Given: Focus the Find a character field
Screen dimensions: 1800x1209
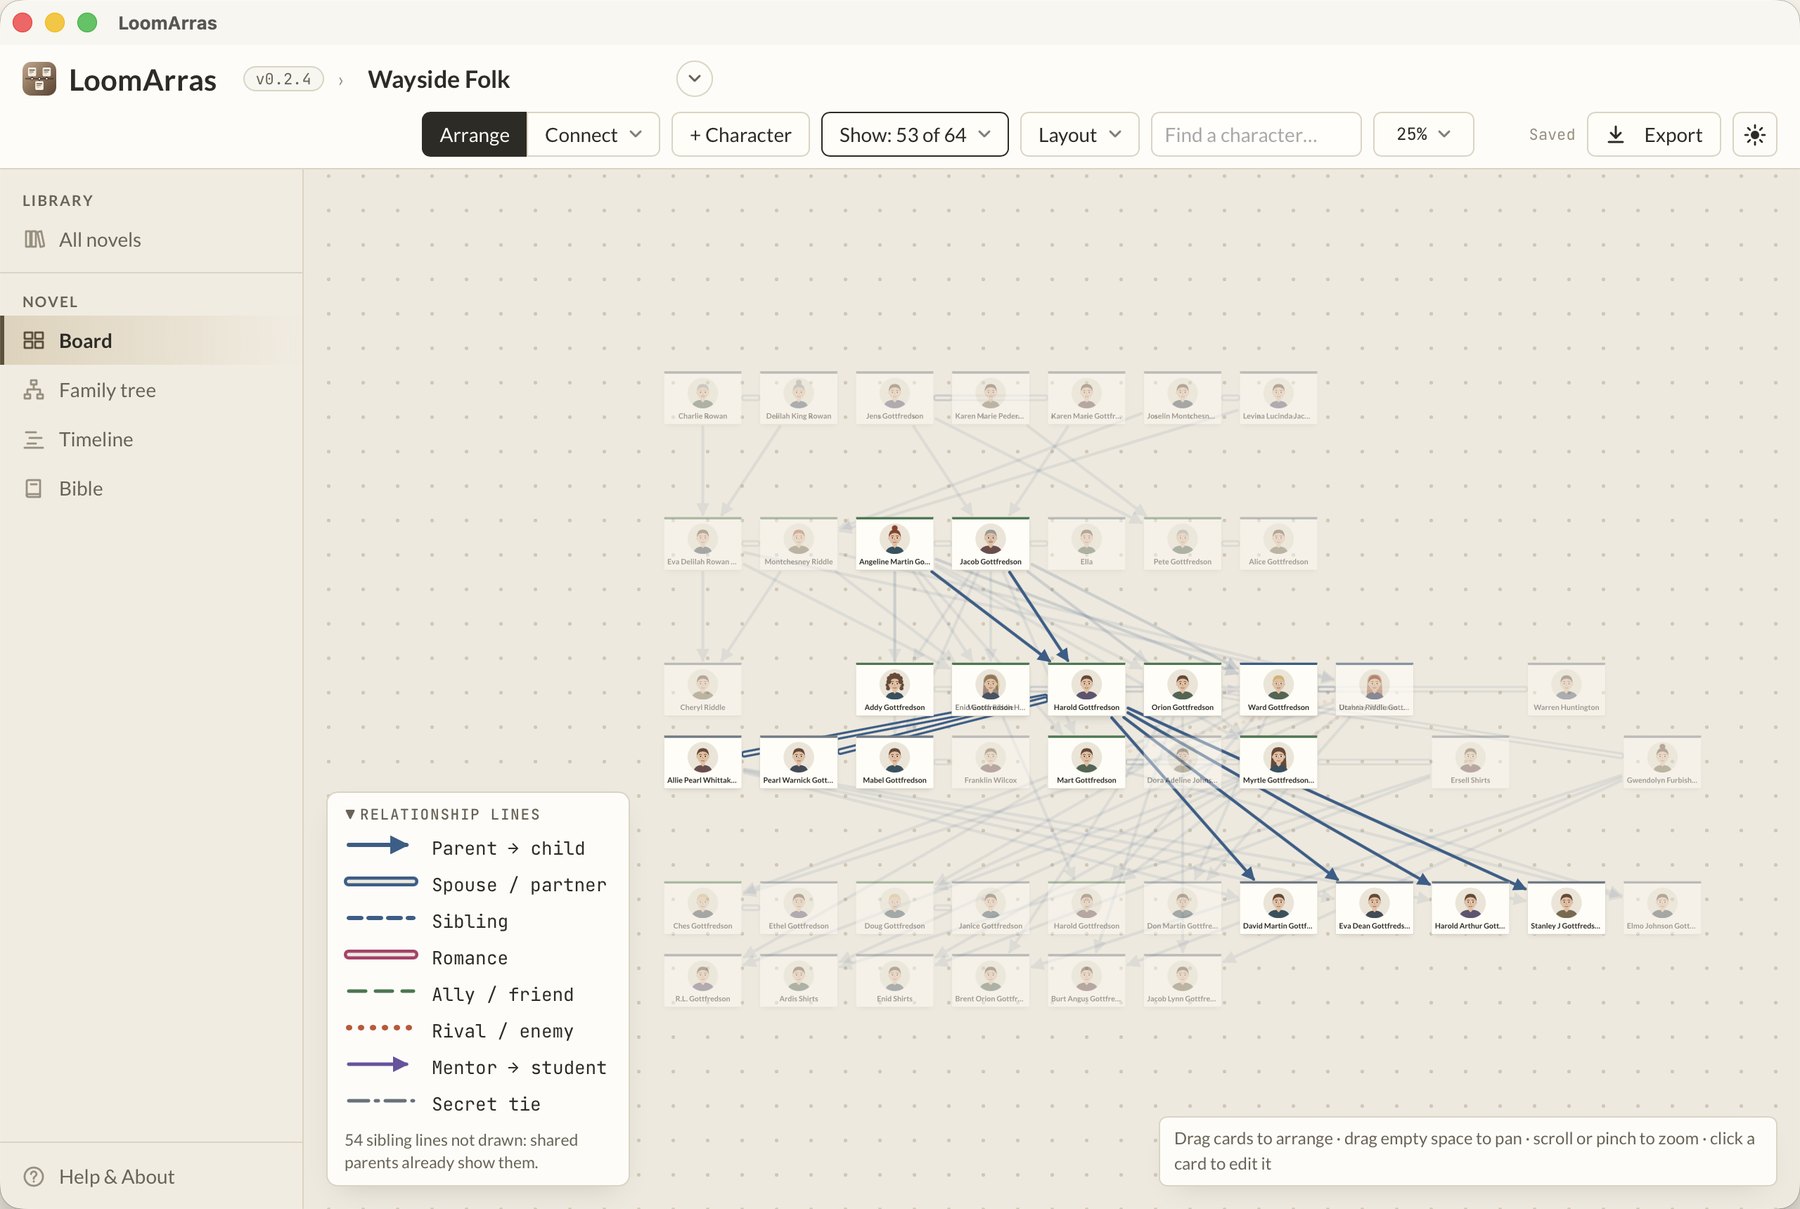Looking at the screenshot, I should point(1256,135).
